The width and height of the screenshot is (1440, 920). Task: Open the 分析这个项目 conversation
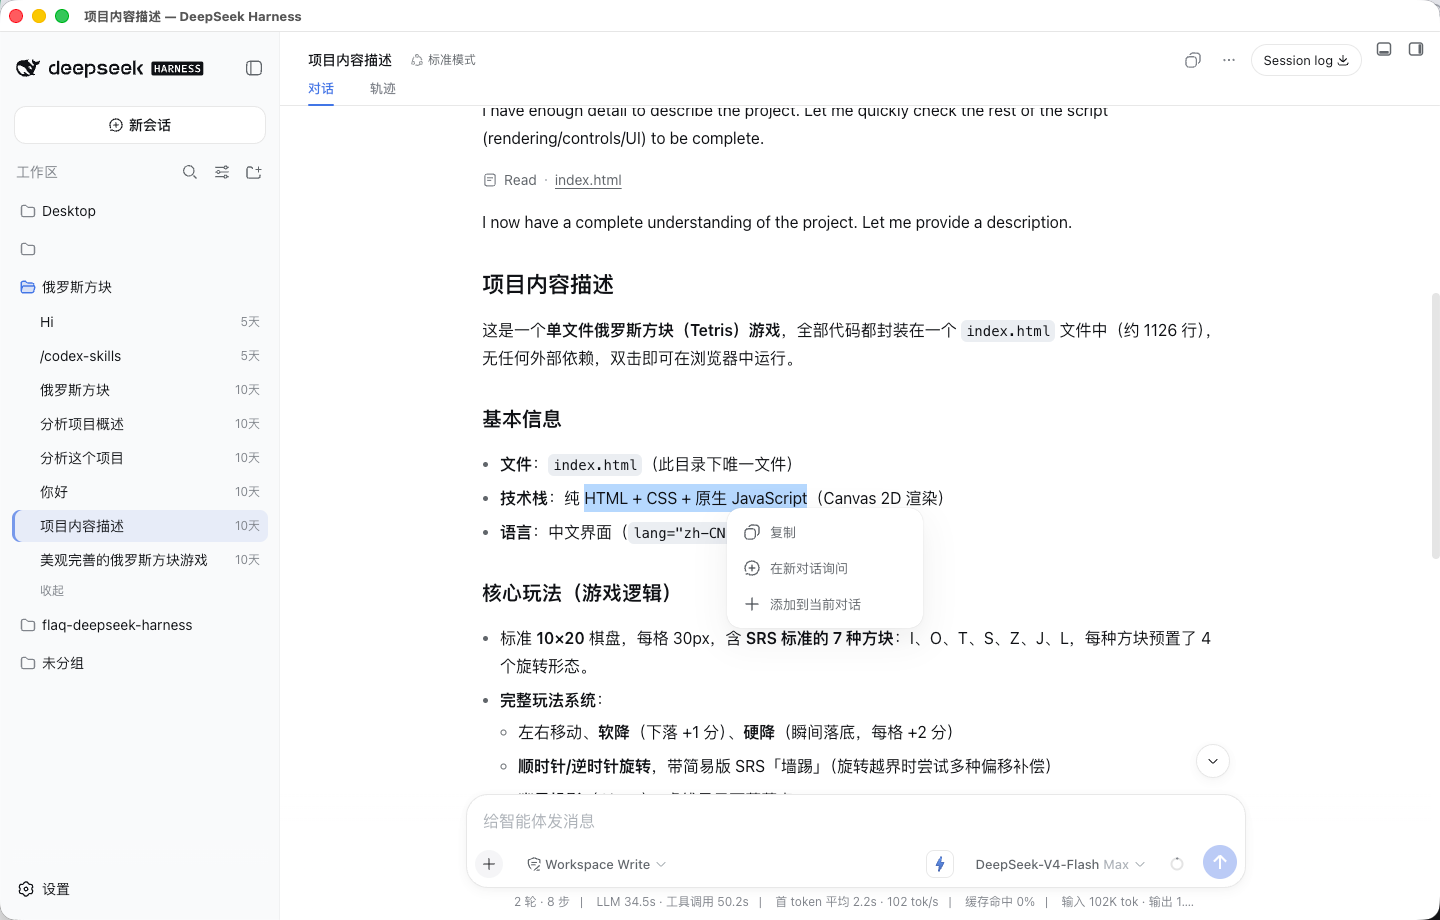point(140,458)
